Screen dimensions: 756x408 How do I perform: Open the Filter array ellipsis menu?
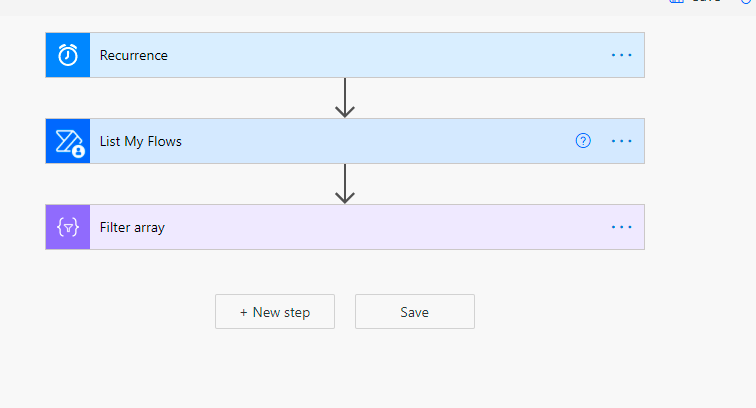coord(621,227)
